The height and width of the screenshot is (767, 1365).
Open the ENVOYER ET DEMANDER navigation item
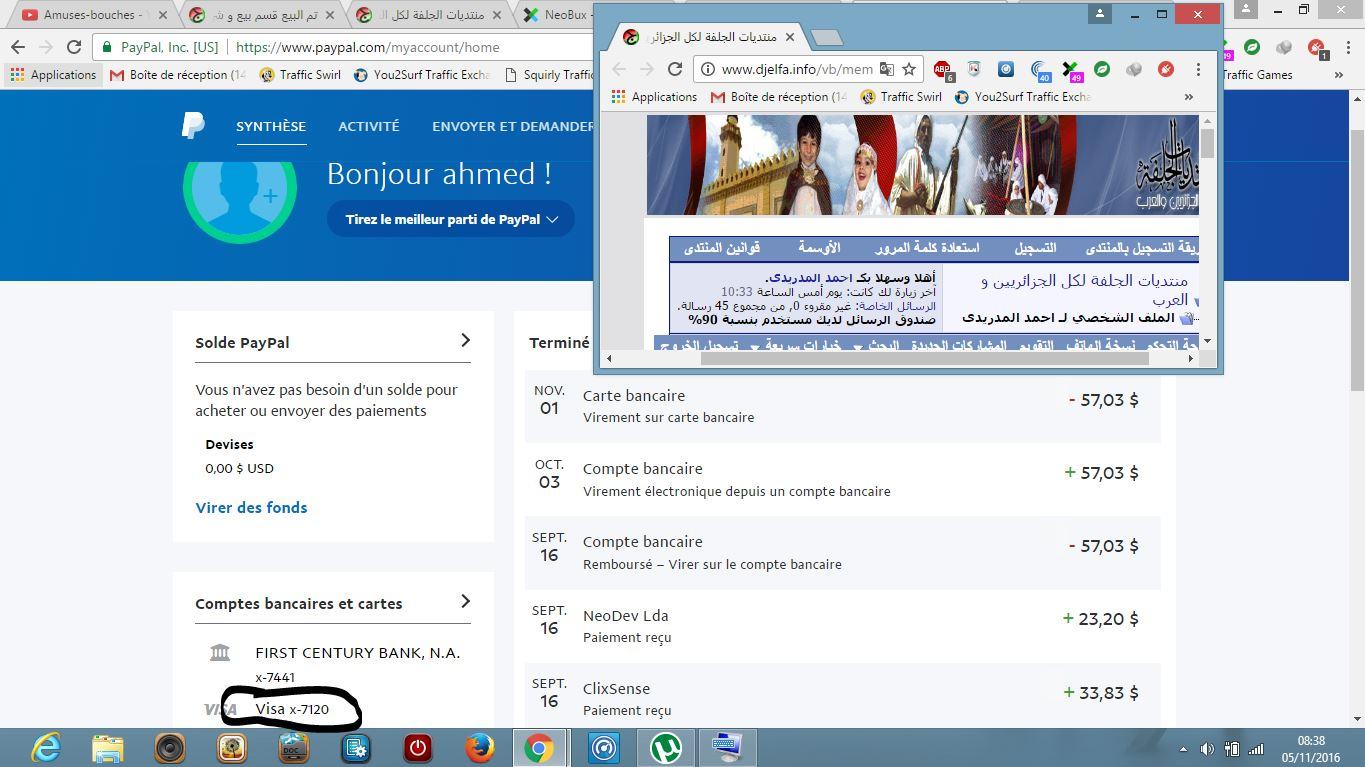(513, 126)
